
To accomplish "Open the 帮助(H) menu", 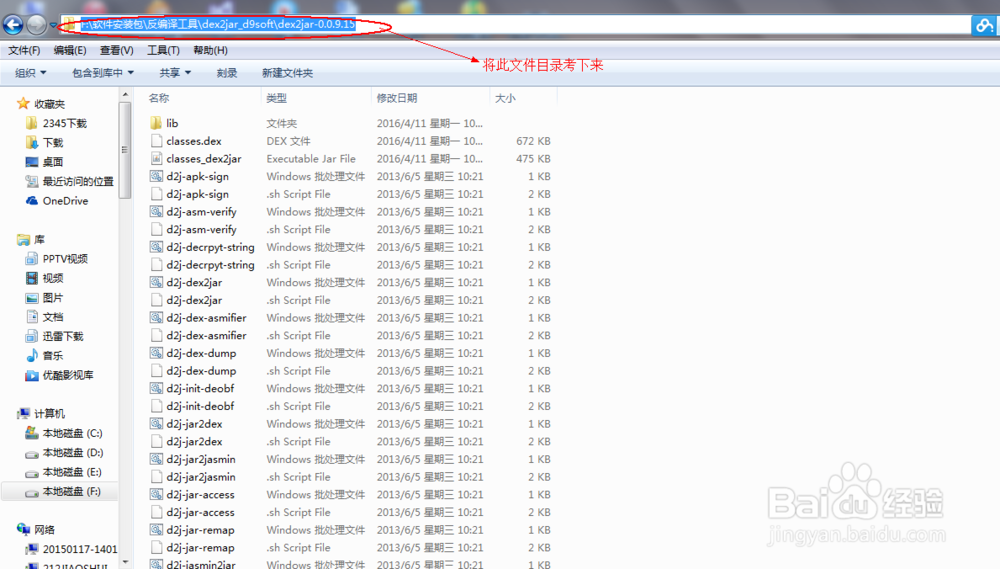I will point(210,50).
